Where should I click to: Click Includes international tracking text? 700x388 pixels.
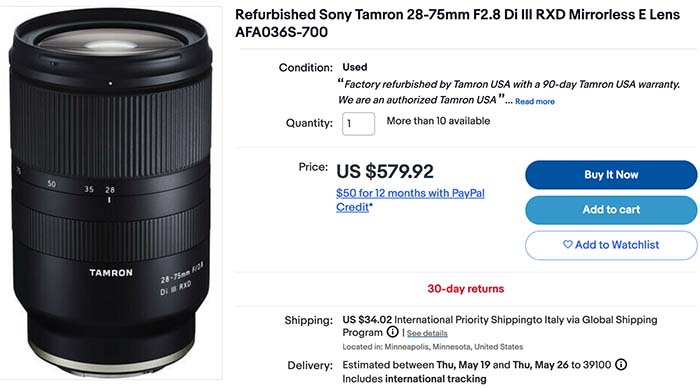pyautogui.click(x=414, y=379)
